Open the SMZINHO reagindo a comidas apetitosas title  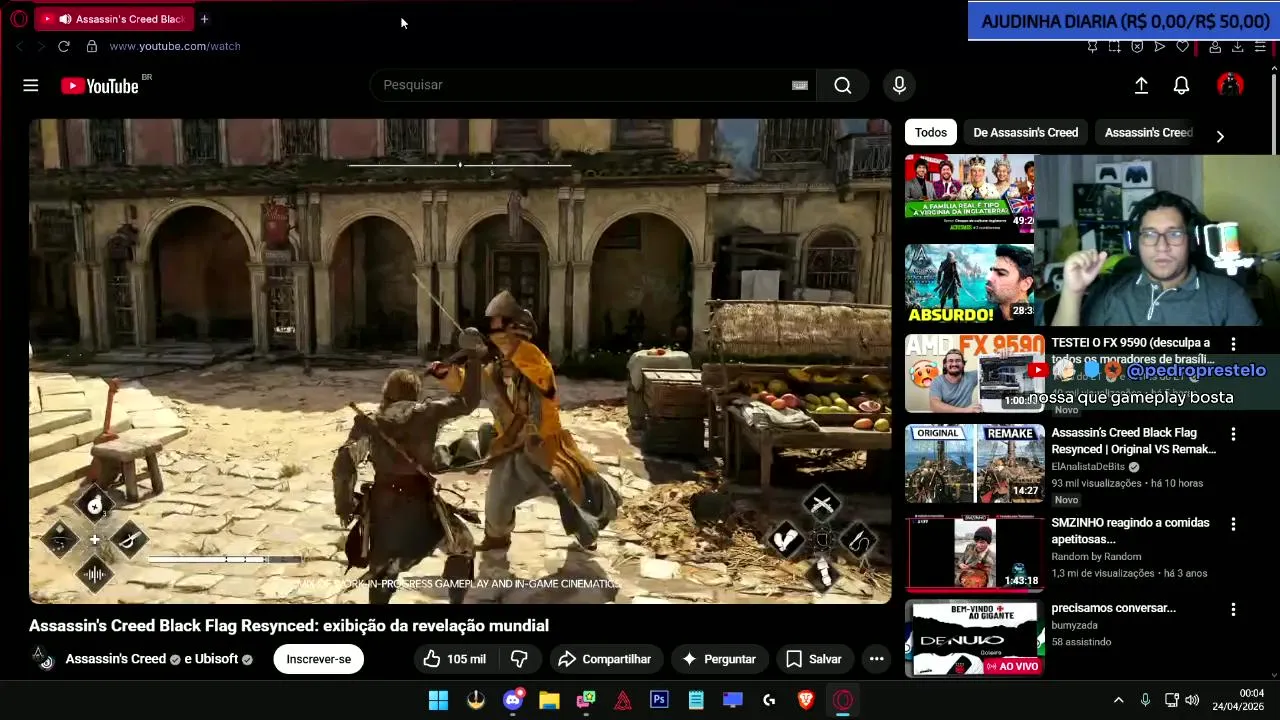[1130, 531]
